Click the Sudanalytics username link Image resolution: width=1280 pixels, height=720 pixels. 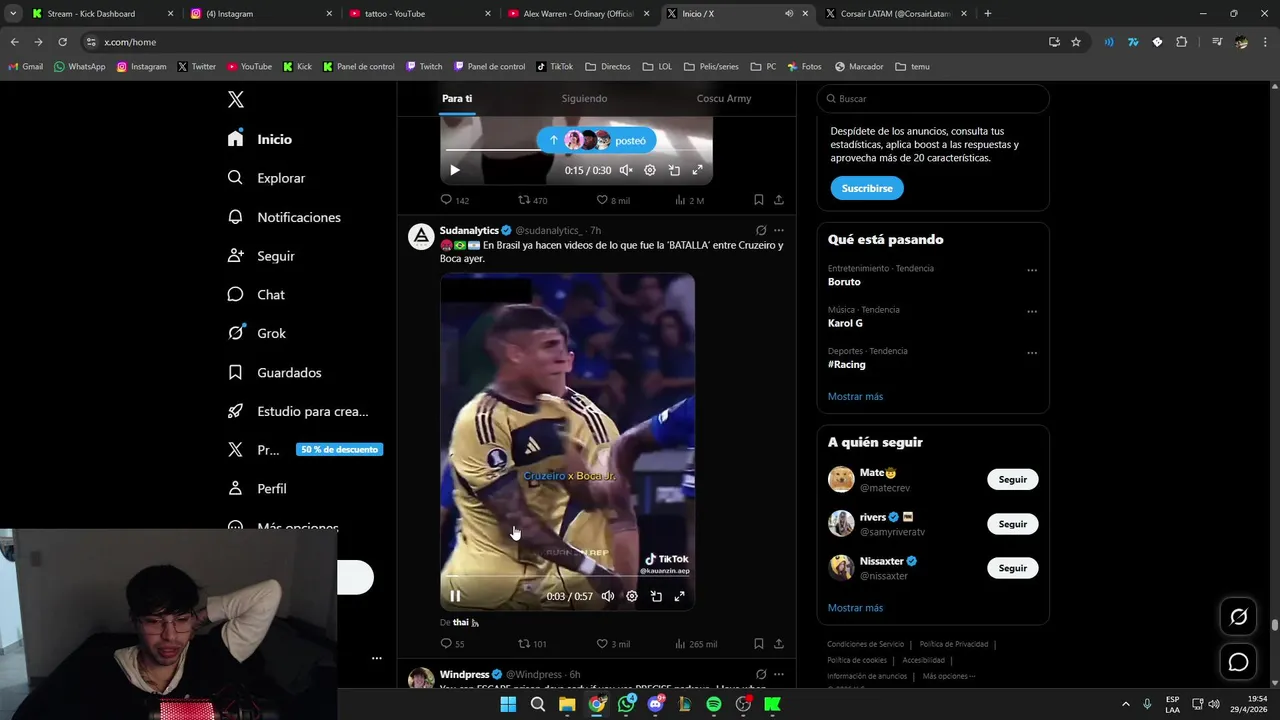pos(469,230)
